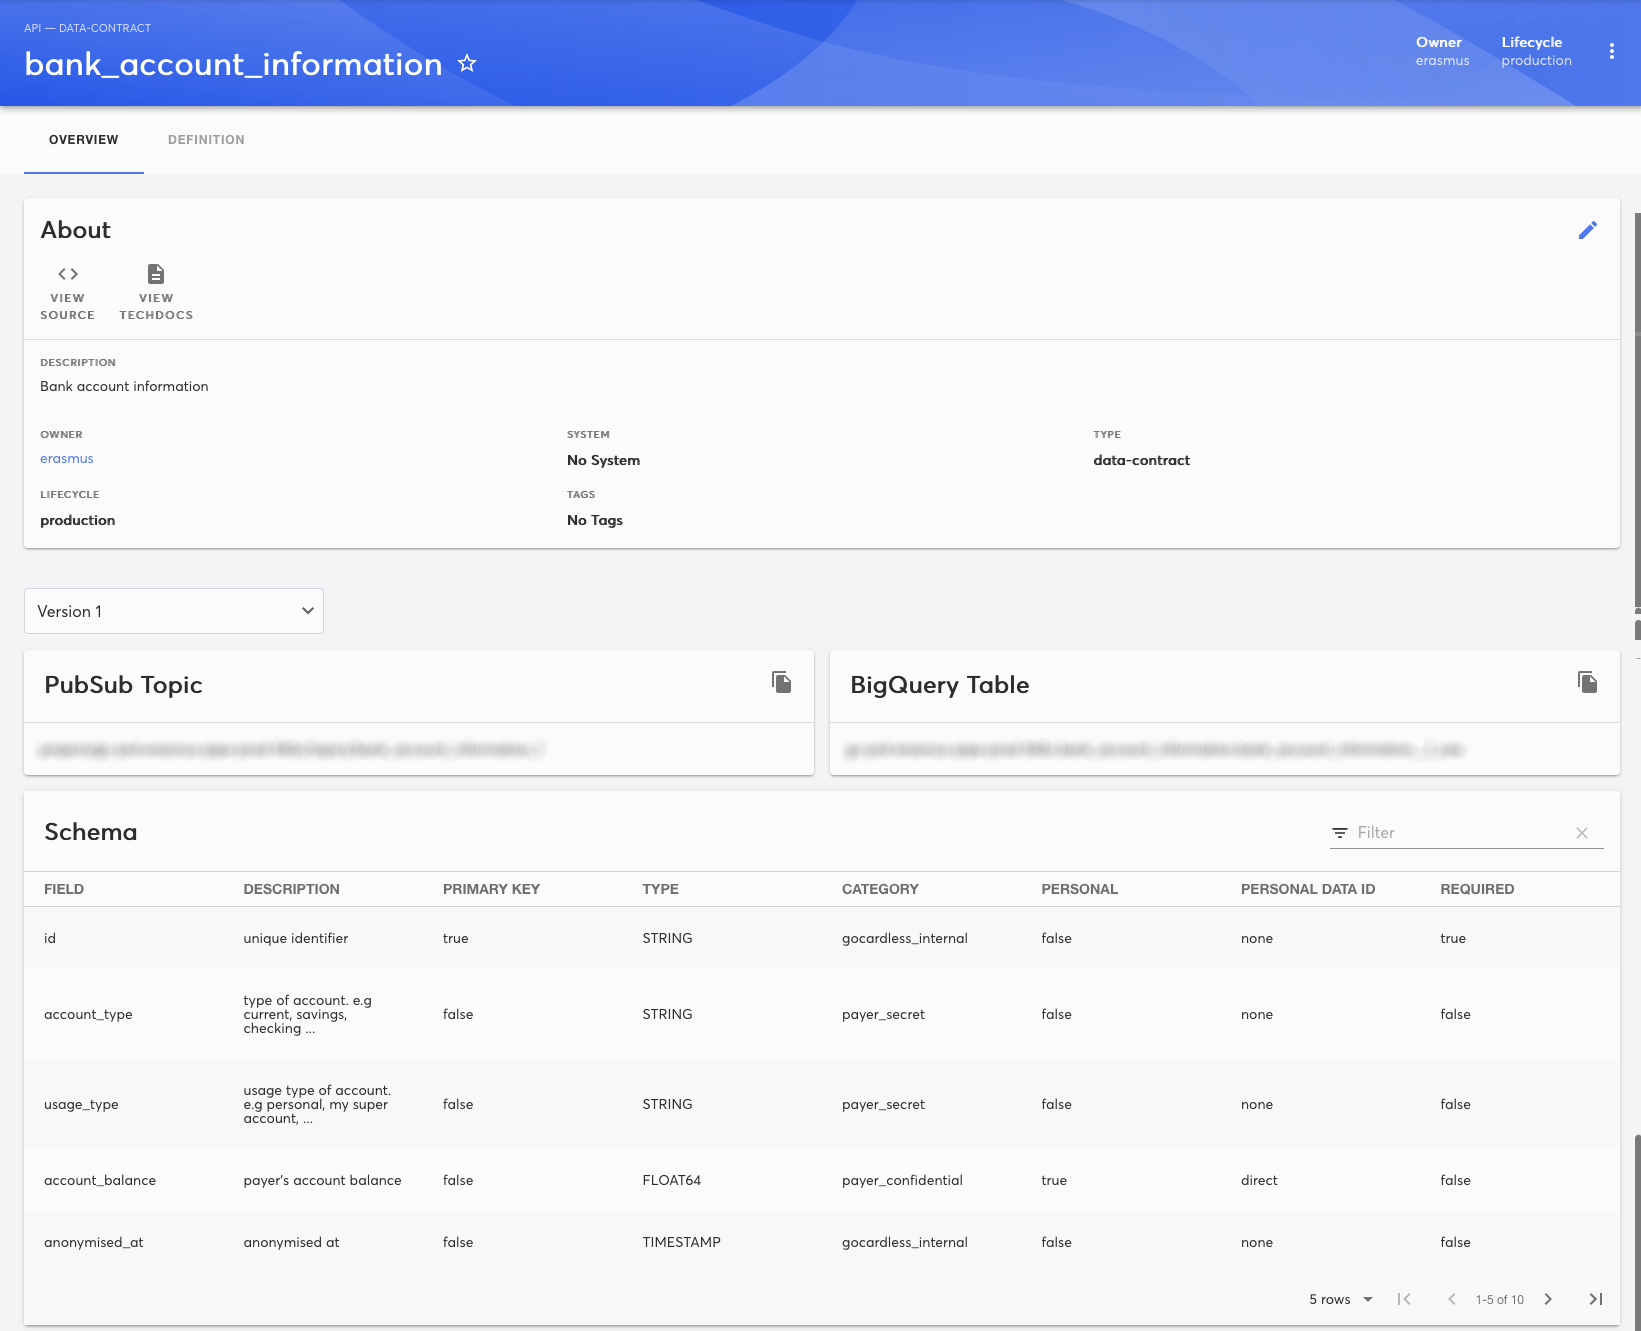1641x1331 pixels.
Task: Go to first page of schema table
Action: tap(1404, 1299)
